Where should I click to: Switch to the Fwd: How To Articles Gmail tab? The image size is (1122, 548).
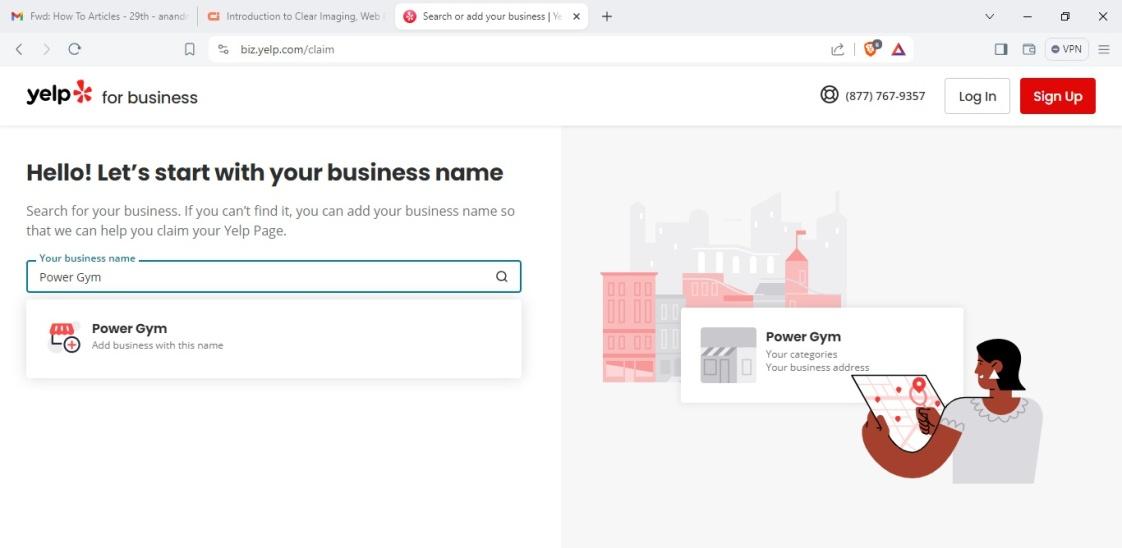click(99, 16)
